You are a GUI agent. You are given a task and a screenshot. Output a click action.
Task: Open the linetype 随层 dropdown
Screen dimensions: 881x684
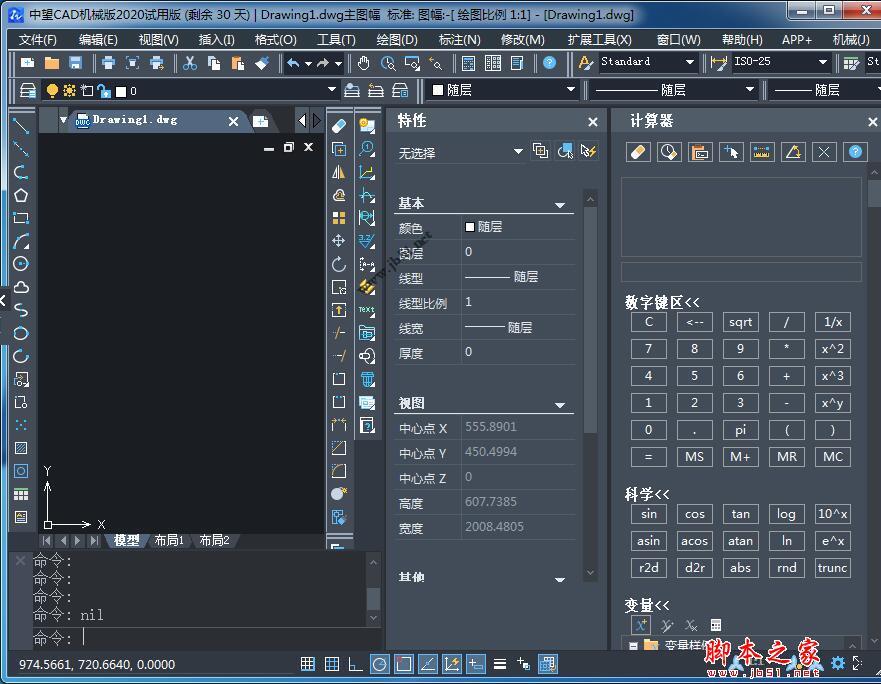point(750,90)
